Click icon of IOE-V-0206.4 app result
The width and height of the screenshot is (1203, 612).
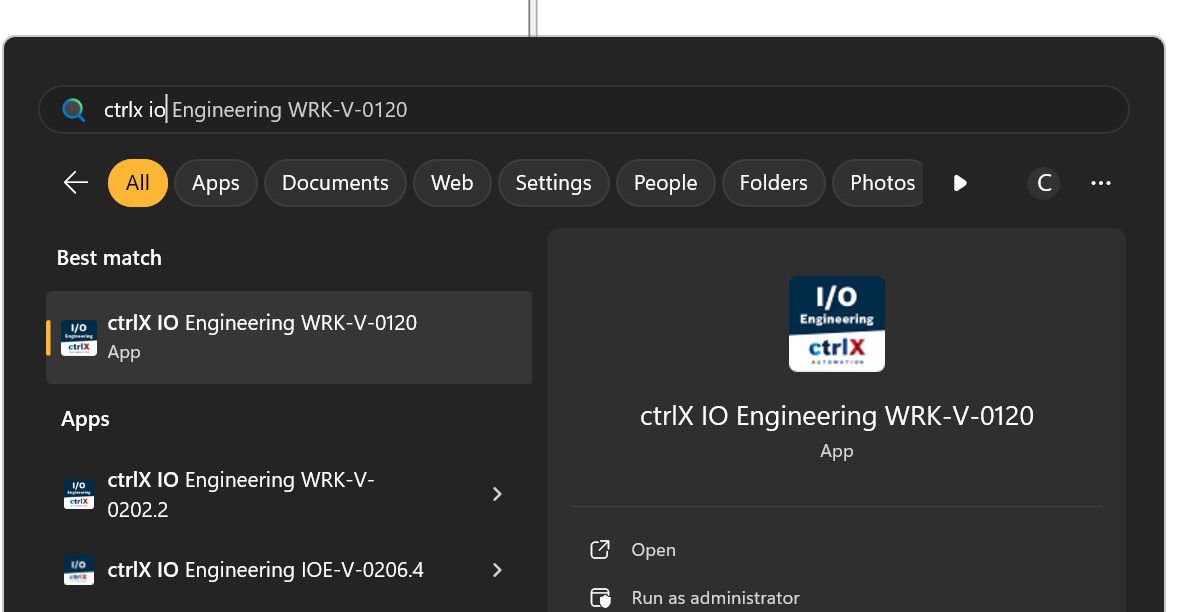(x=79, y=570)
